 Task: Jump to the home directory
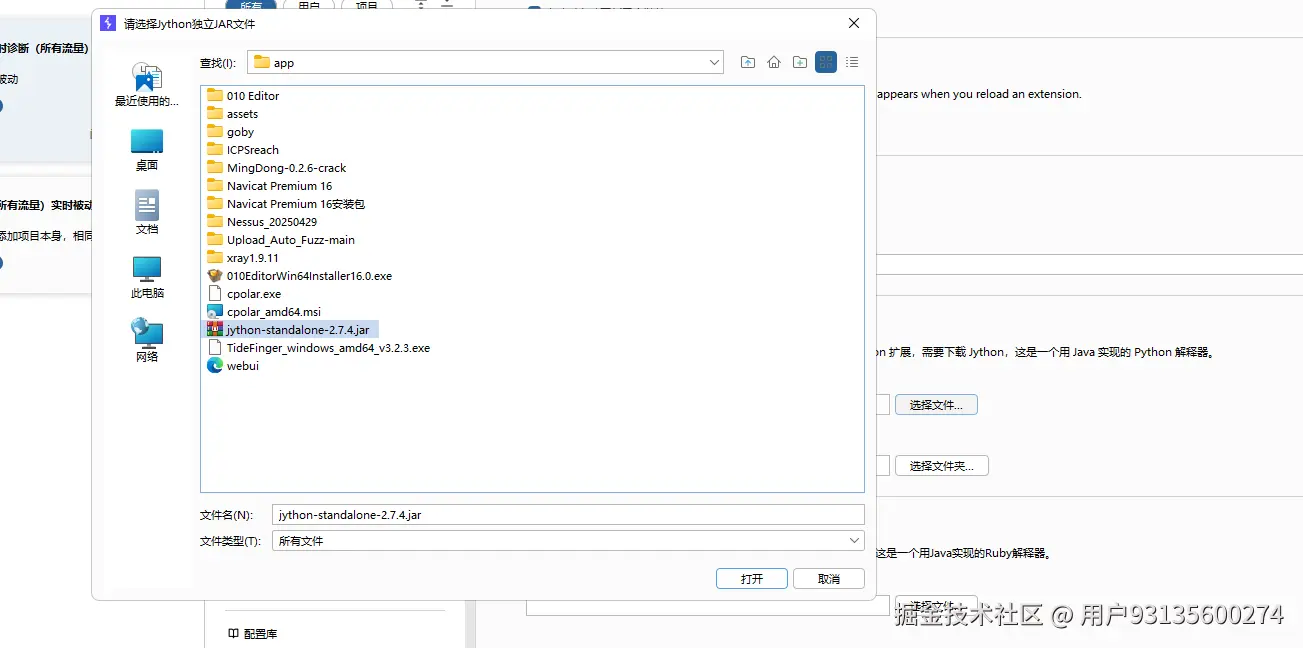774,62
